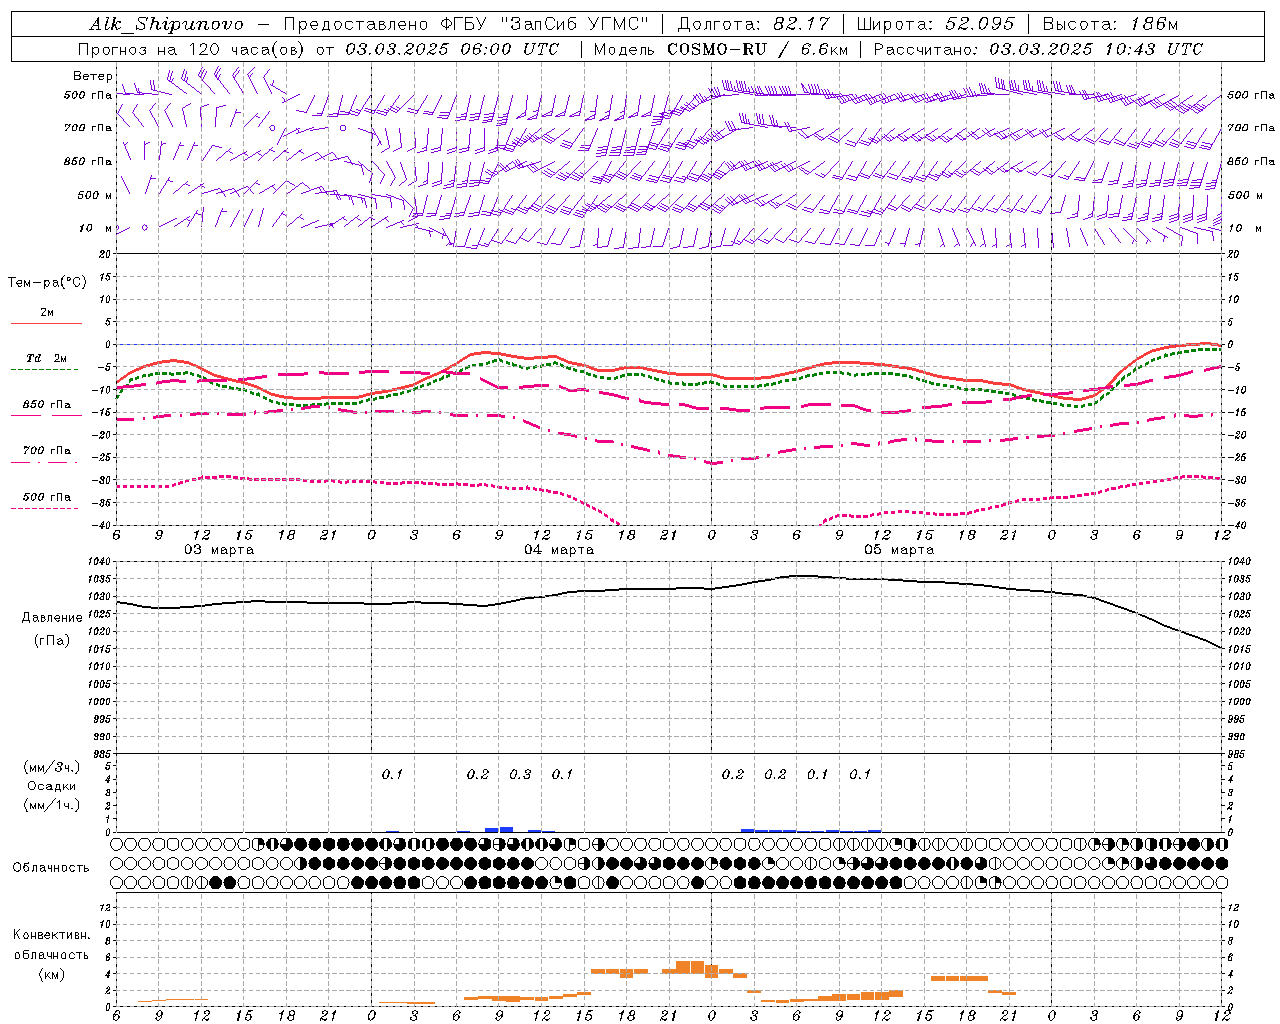The image size is (1280, 1024).
Task: Click the Давление pressure panel label
Action: [x=52, y=618]
